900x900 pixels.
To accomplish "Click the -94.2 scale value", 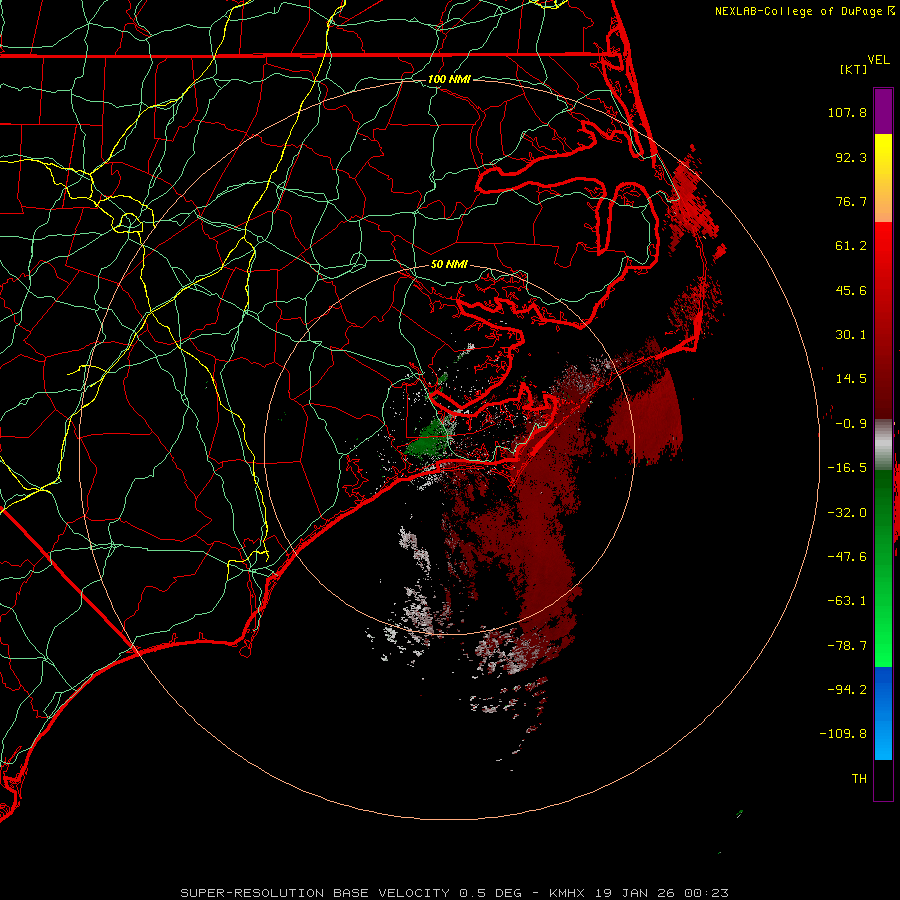I will point(847,690).
